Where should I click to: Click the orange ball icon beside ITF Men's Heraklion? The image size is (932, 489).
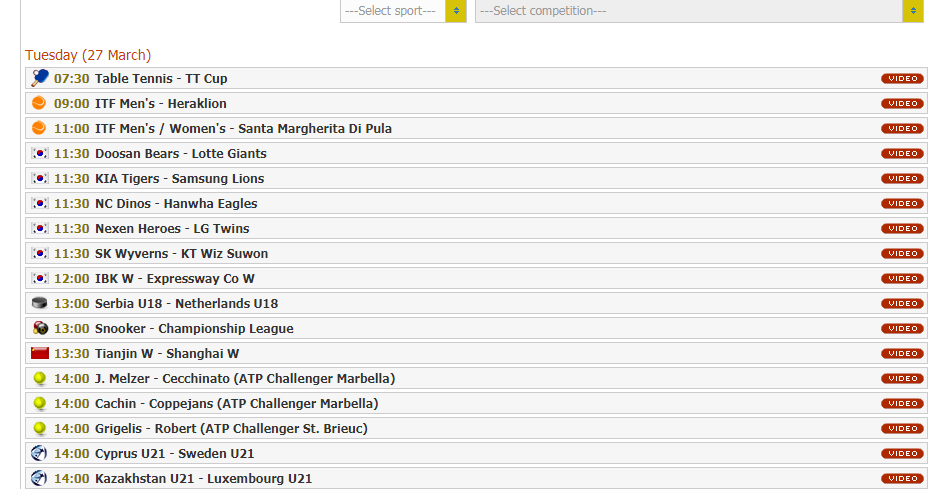(39, 103)
